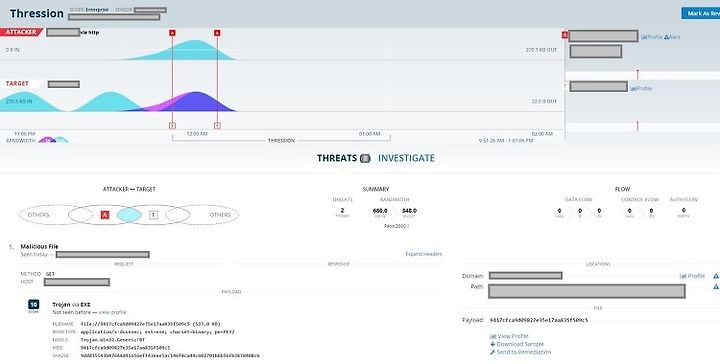Select red A attacker node in diagram
This screenshot has width=720, height=364.
click(105, 214)
